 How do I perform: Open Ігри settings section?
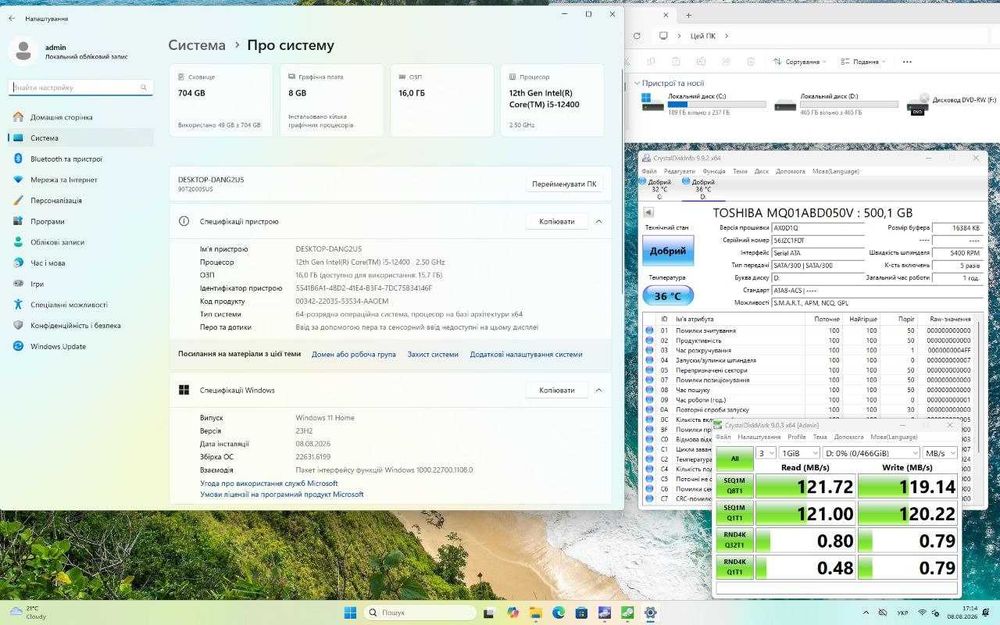[37, 284]
